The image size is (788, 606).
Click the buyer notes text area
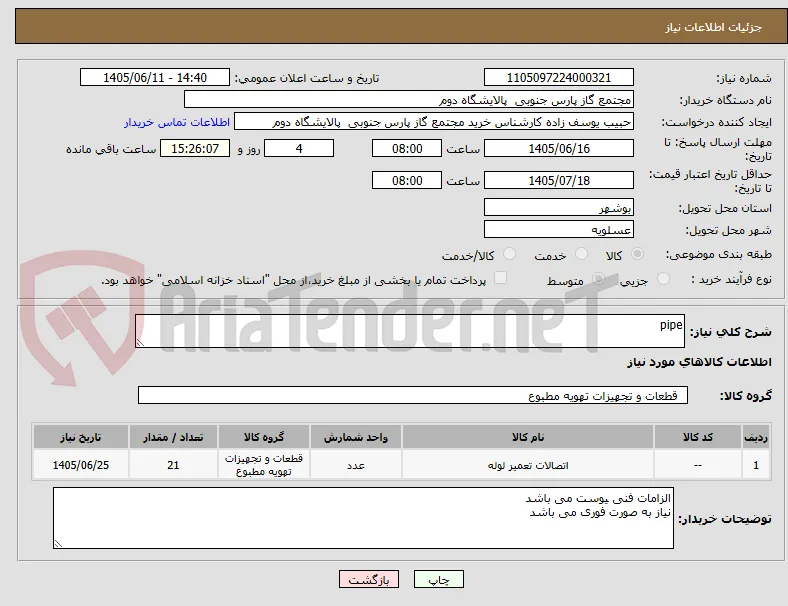(363, 518)
